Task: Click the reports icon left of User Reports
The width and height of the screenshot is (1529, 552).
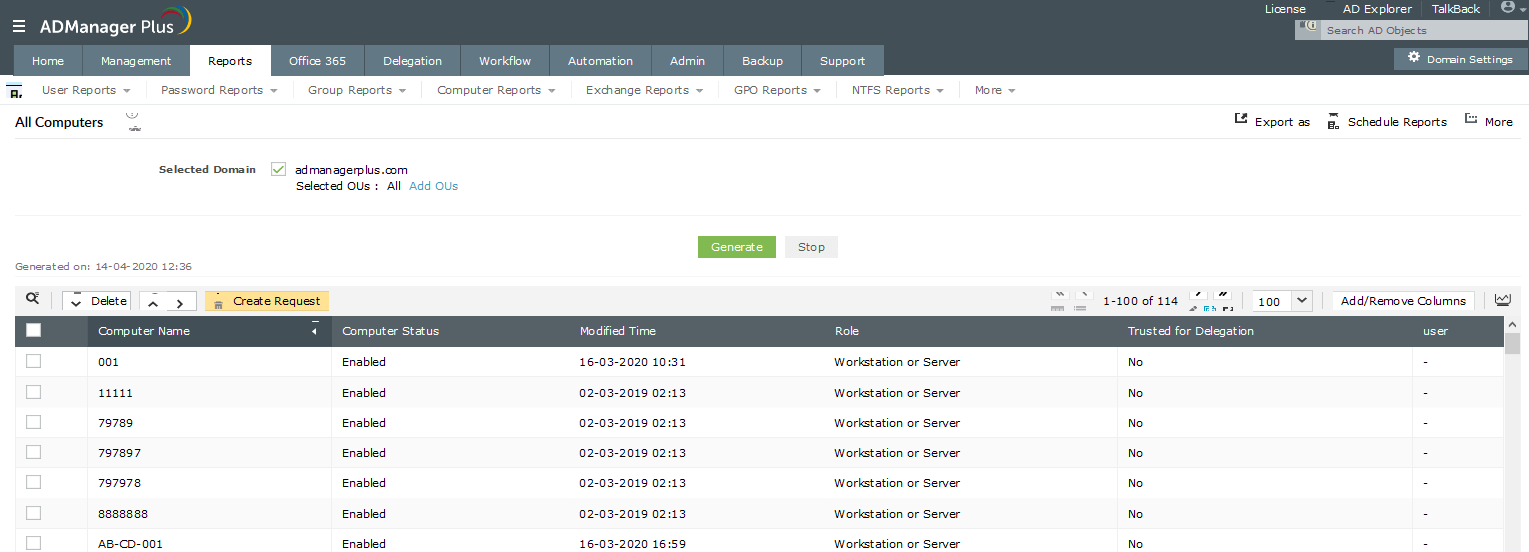Action: (x=15, y=91)
